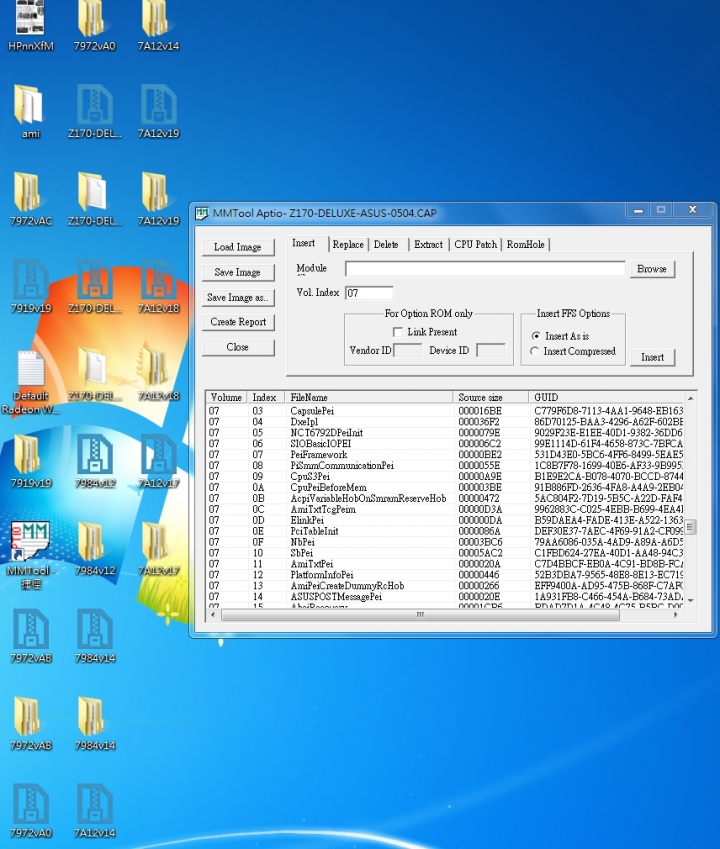
Task: Select the PeiFramework module row
Action: [x=445, y=454]
